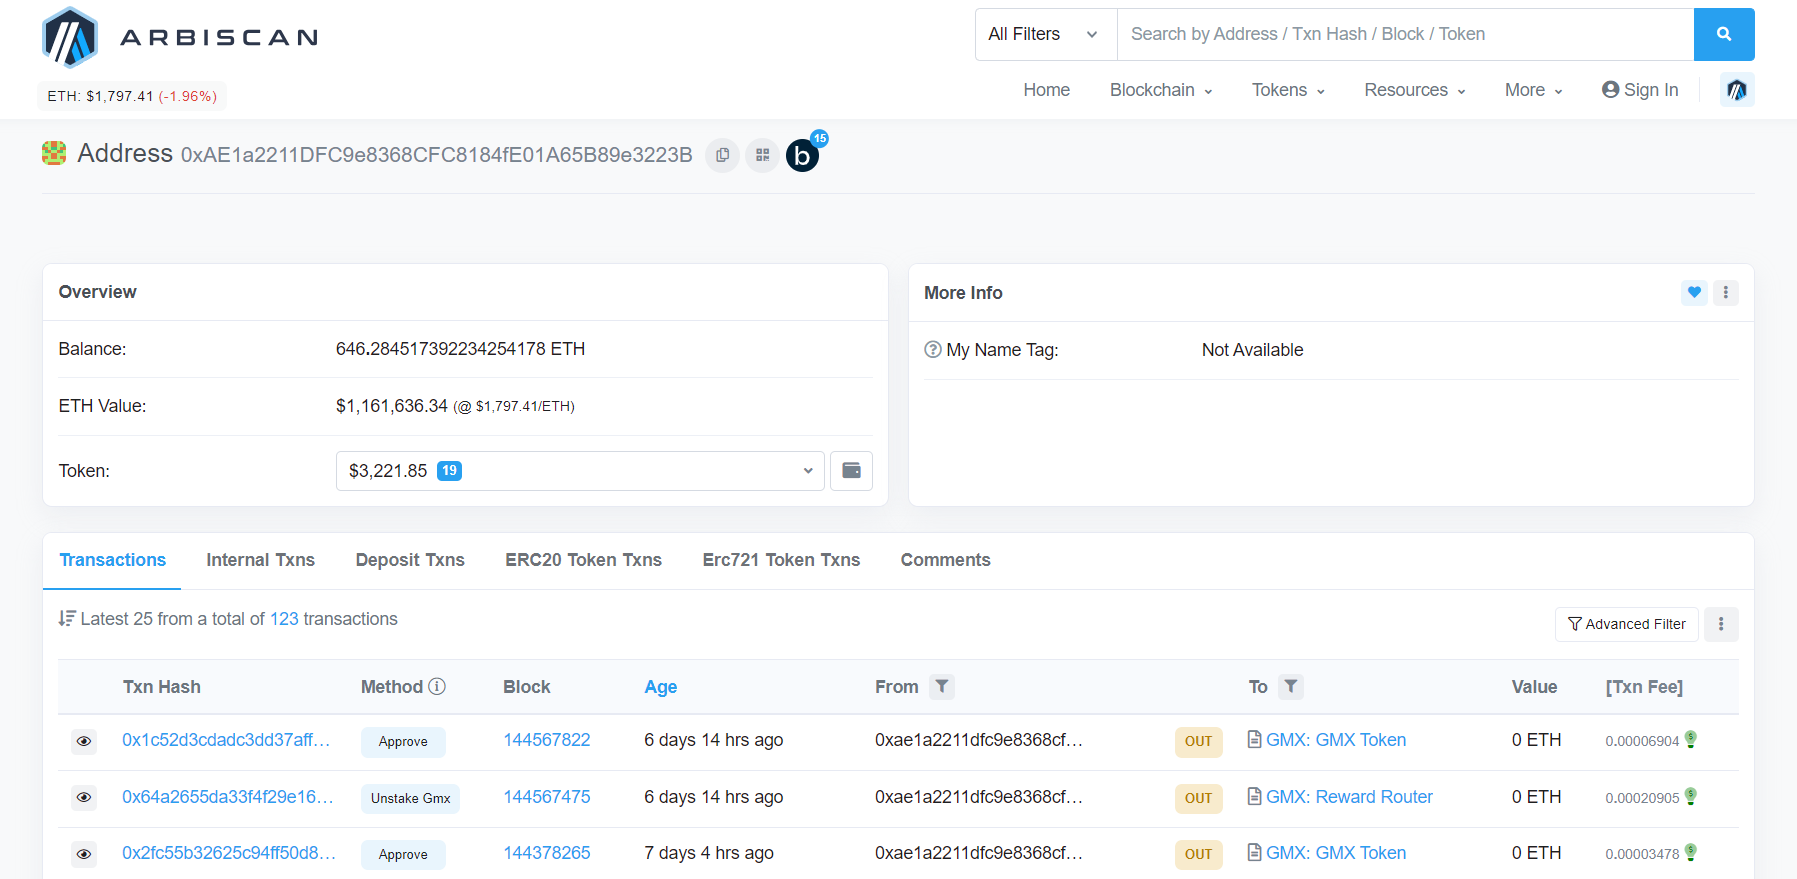Click the search by address input field
This screenshot has width=1797, height=879.
pyautogui.click(x=1405, y=34)
